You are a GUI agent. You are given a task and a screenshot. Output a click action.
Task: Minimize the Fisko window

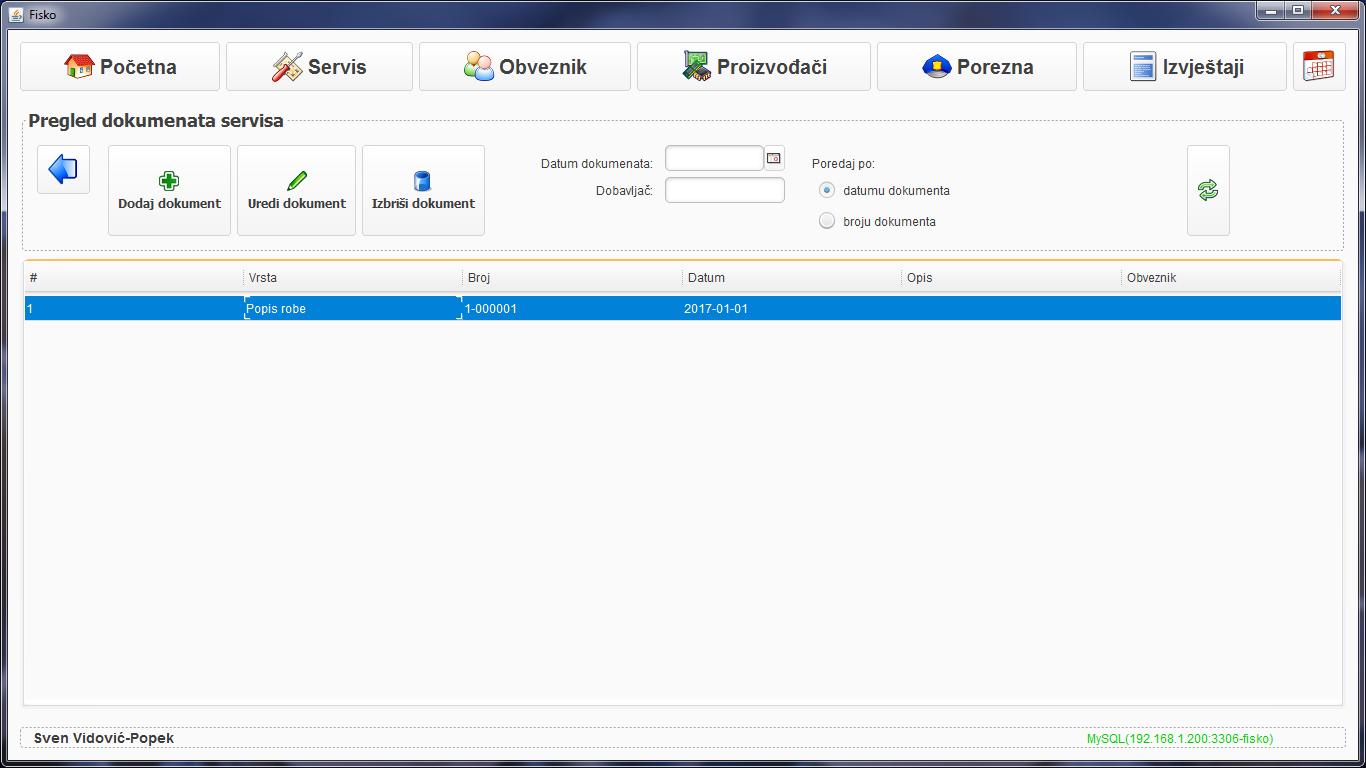point(1271,10)
